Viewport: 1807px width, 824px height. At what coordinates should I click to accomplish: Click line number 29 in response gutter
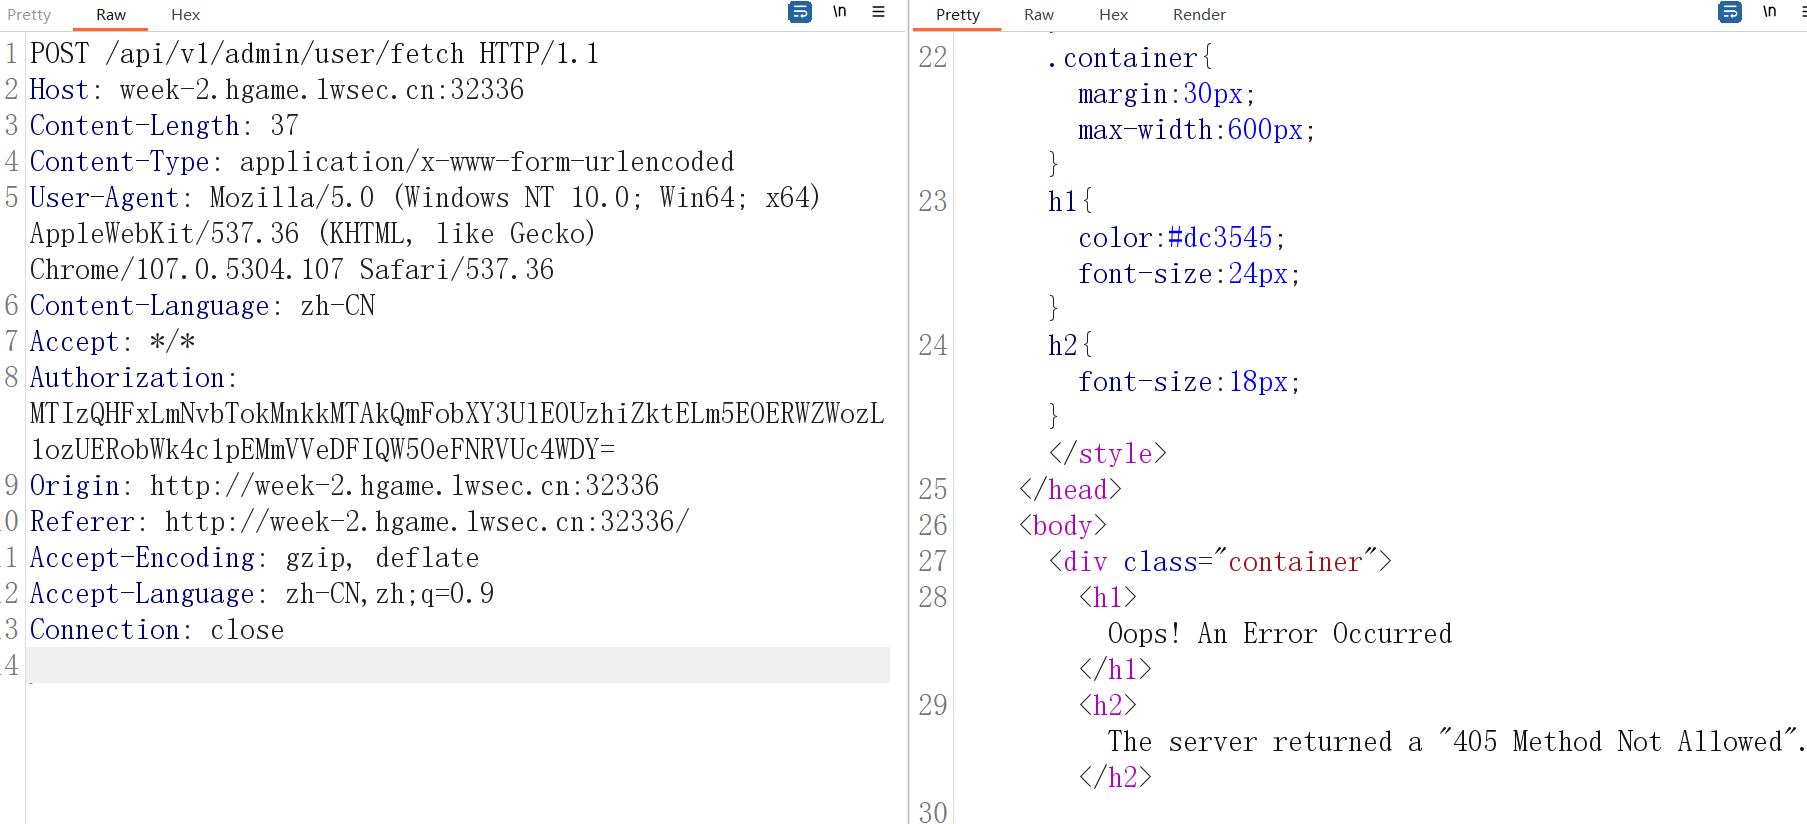[932, 705]
